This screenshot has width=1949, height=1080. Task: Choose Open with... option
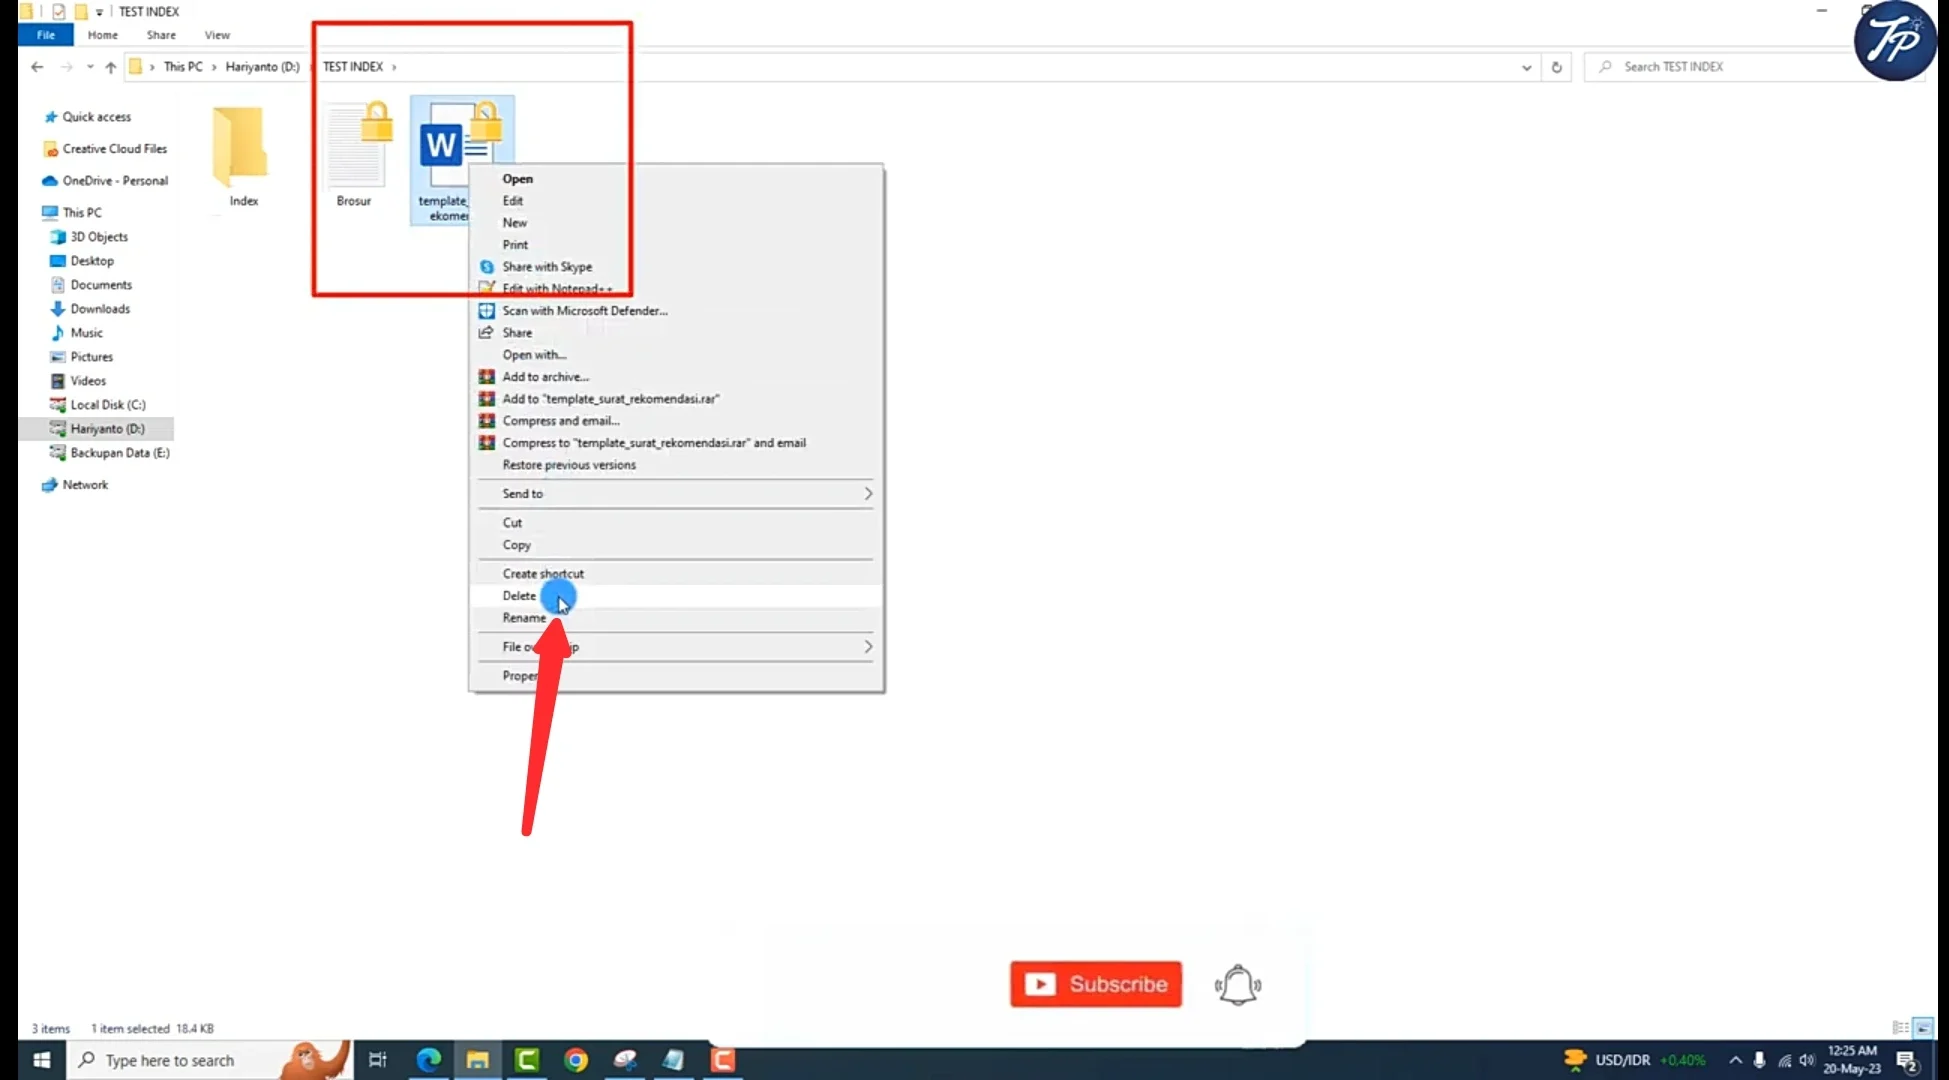(x=534, y=355)
